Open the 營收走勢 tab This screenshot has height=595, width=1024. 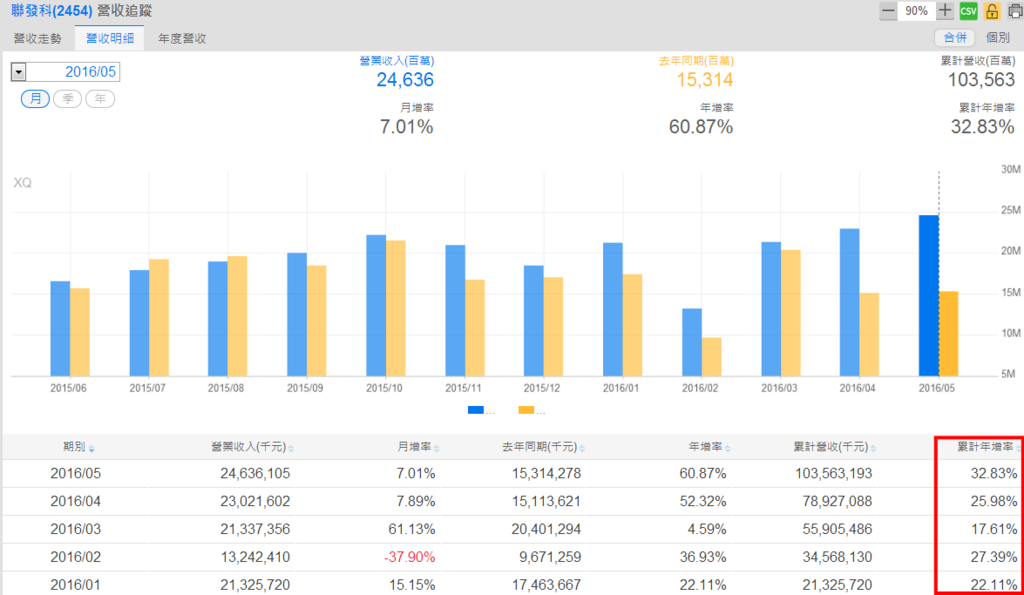point(37,39)
